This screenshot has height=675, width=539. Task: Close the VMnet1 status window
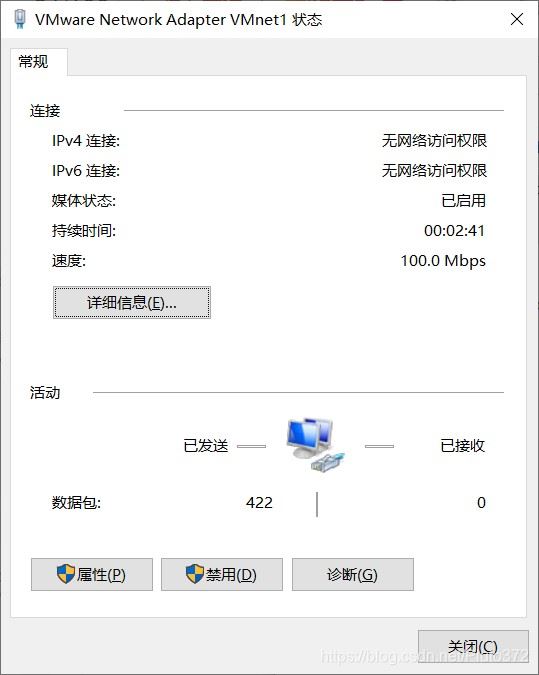[x=517, y=19]
